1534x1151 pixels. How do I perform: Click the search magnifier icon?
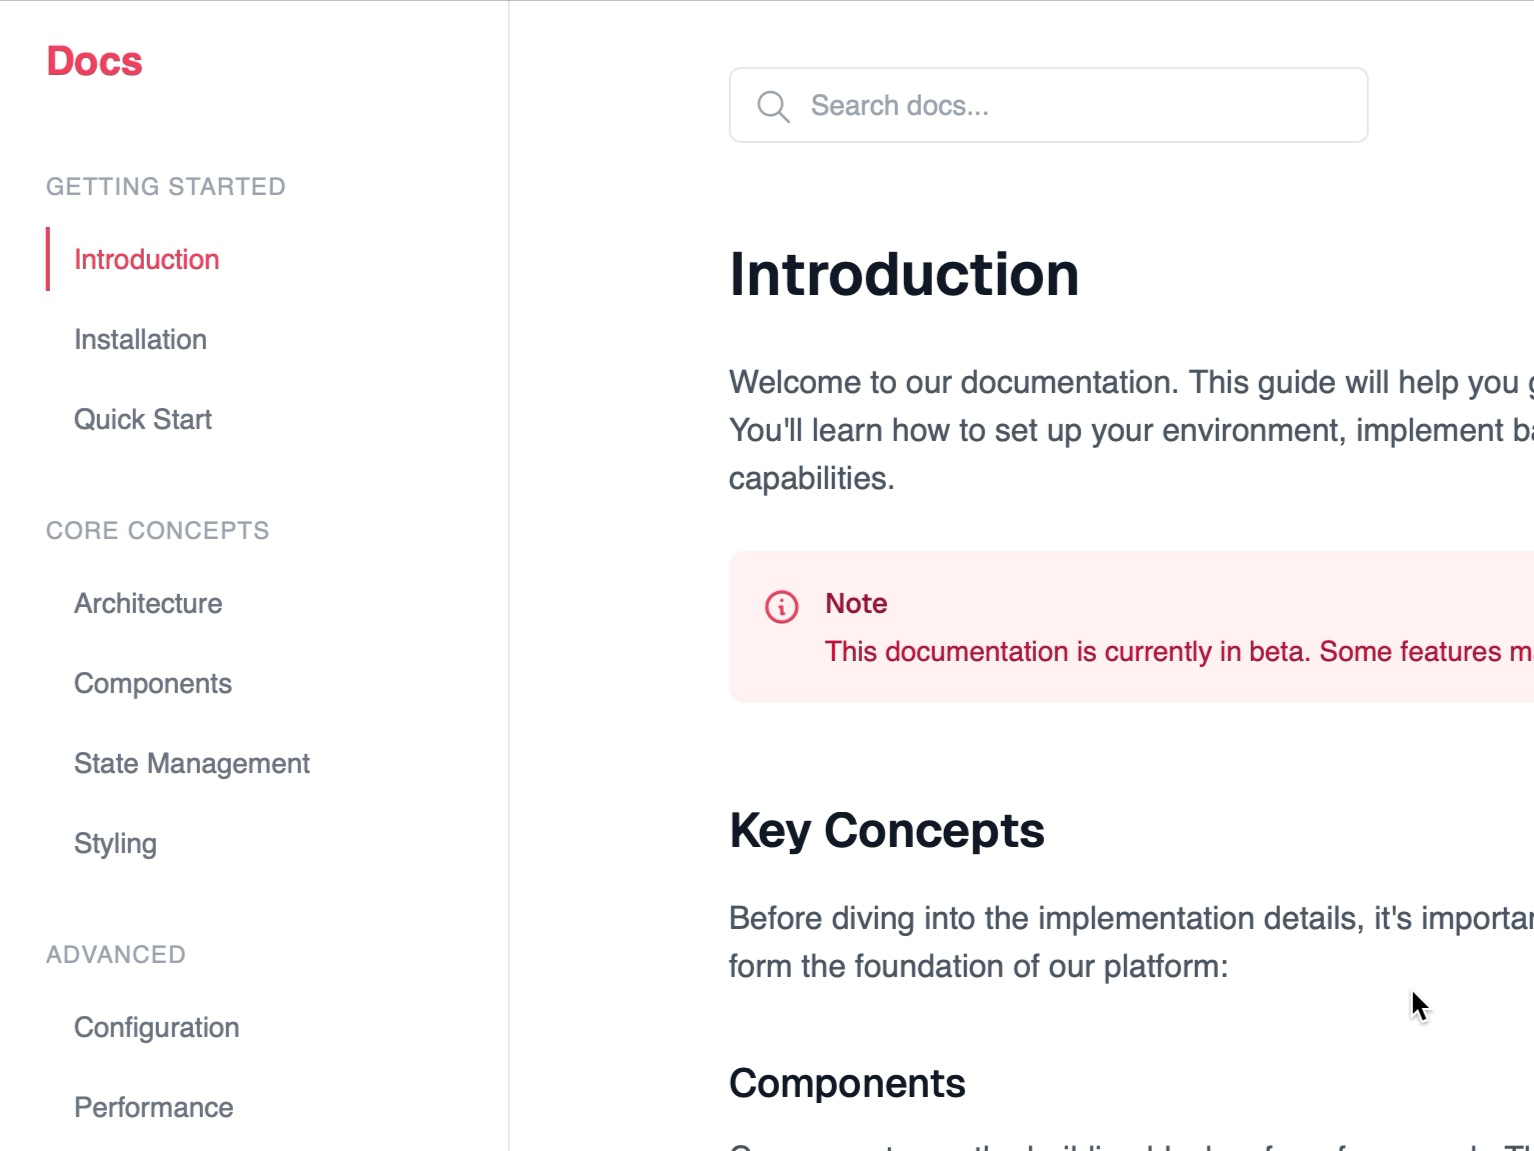tap(774, 105)
